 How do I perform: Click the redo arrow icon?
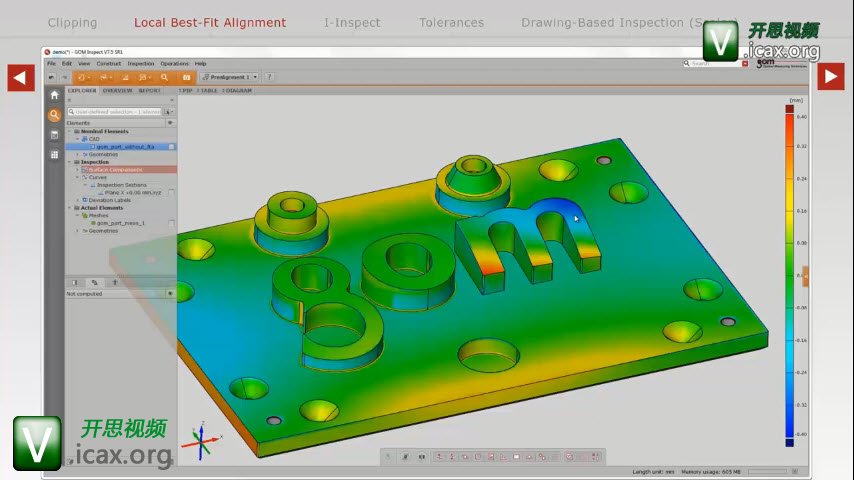(64, 77)
